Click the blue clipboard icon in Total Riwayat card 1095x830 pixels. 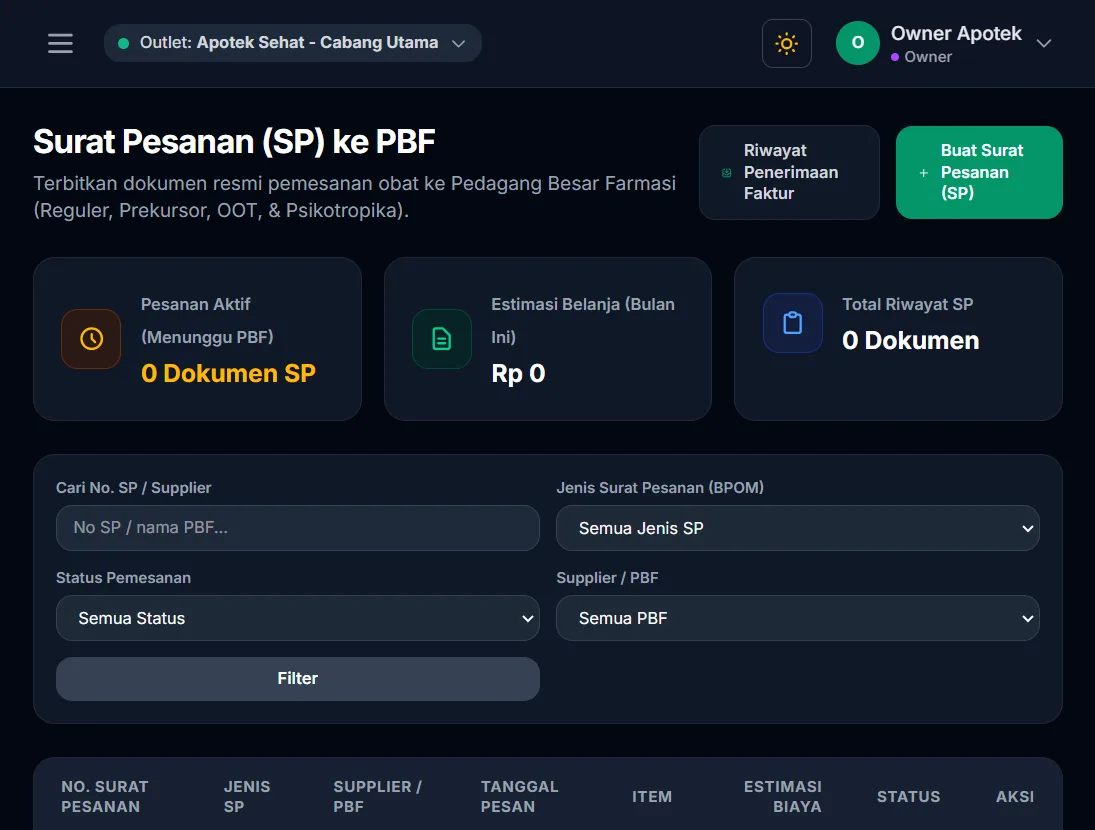click(793, 323)
